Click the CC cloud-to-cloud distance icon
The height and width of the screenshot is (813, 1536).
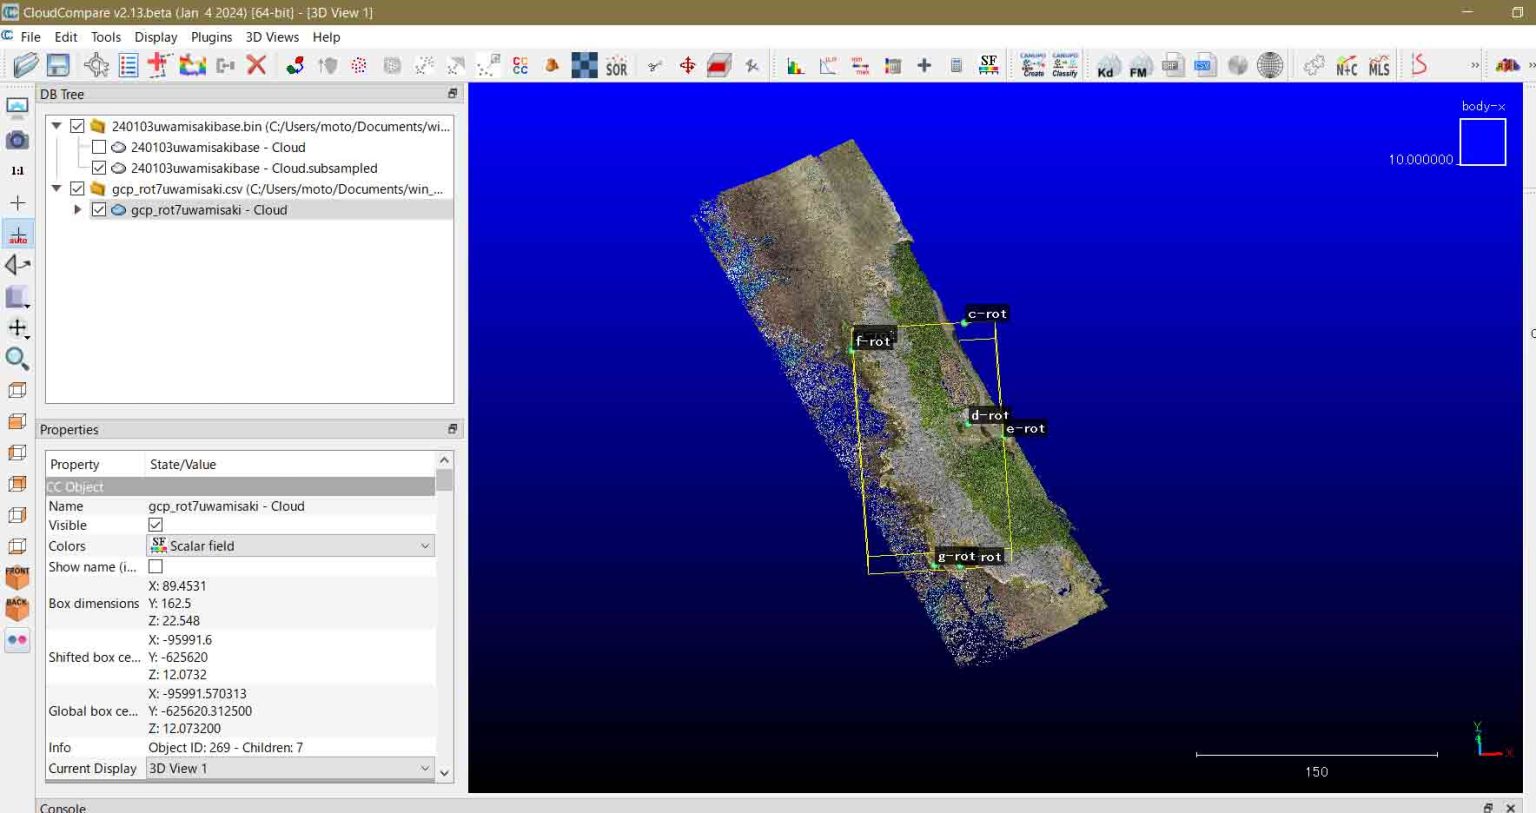520,66
